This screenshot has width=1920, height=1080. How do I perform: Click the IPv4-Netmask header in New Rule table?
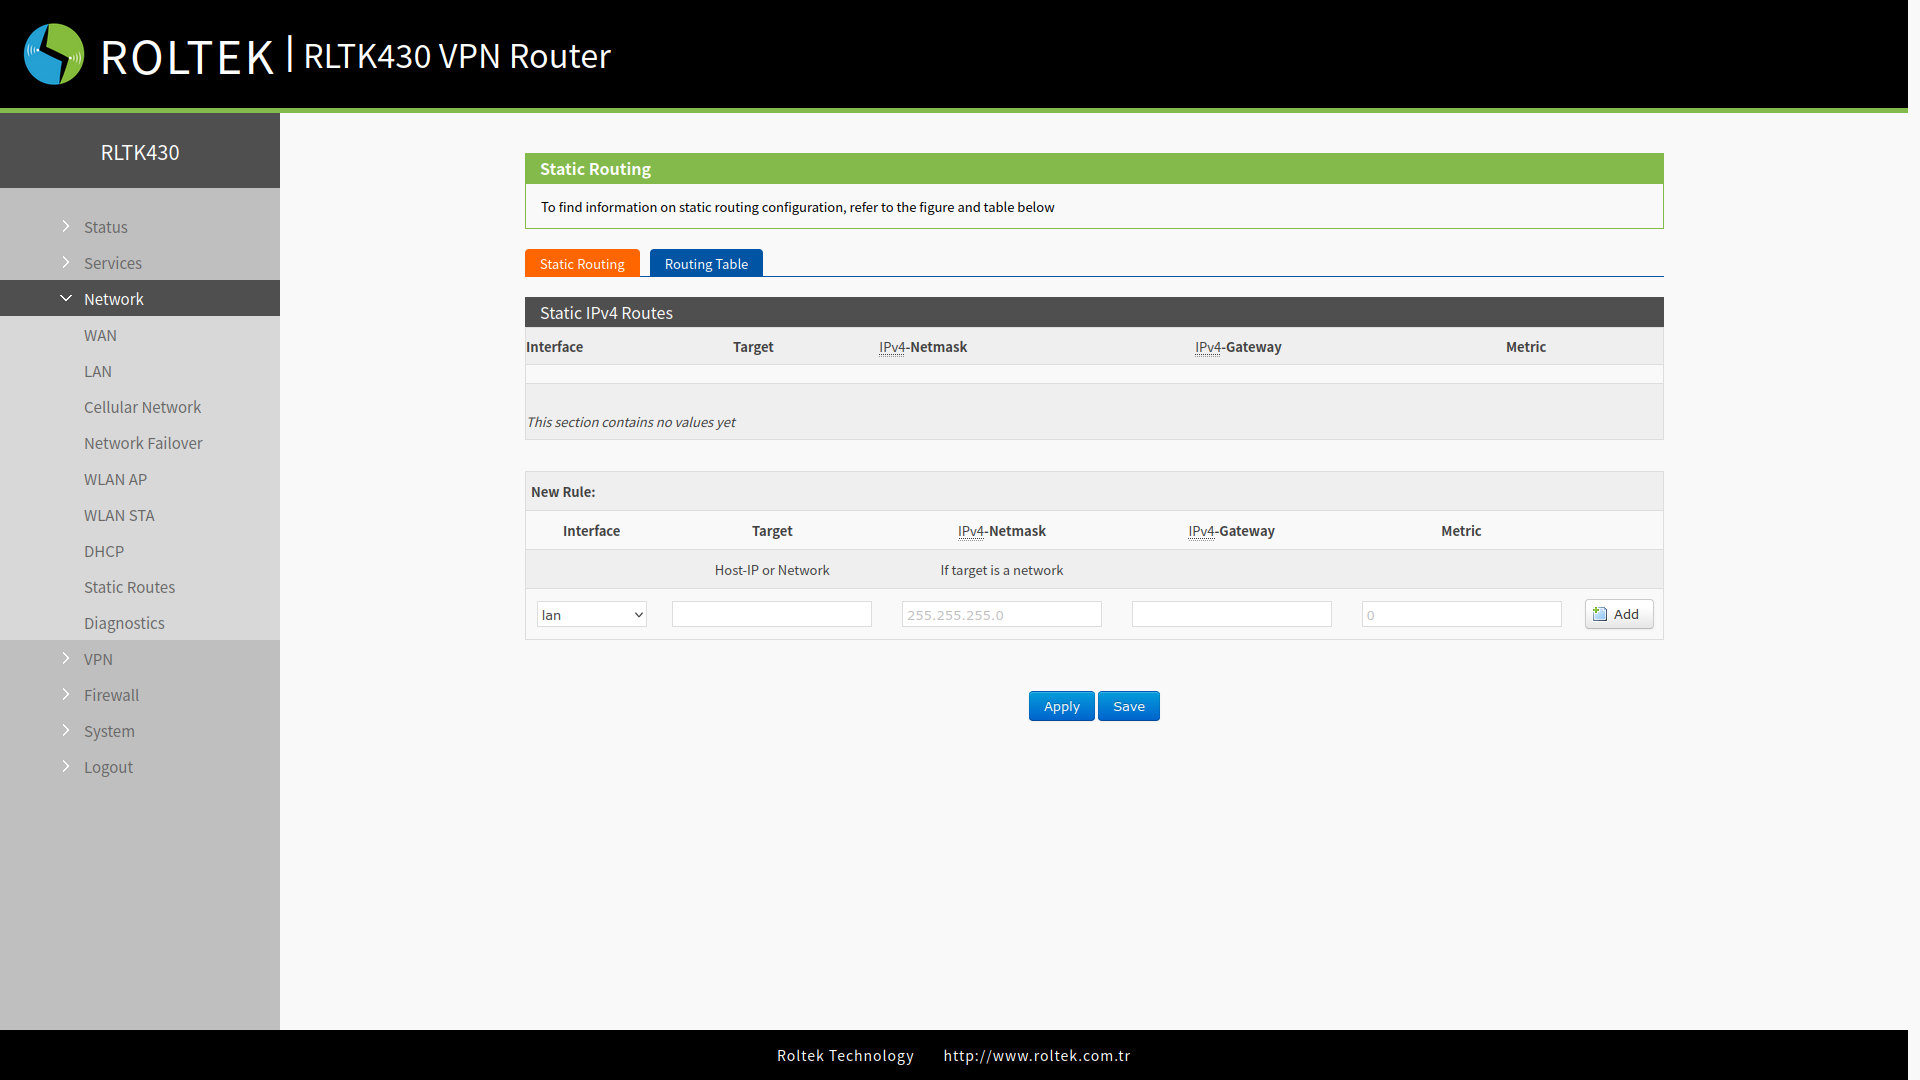click(1002, 531)
